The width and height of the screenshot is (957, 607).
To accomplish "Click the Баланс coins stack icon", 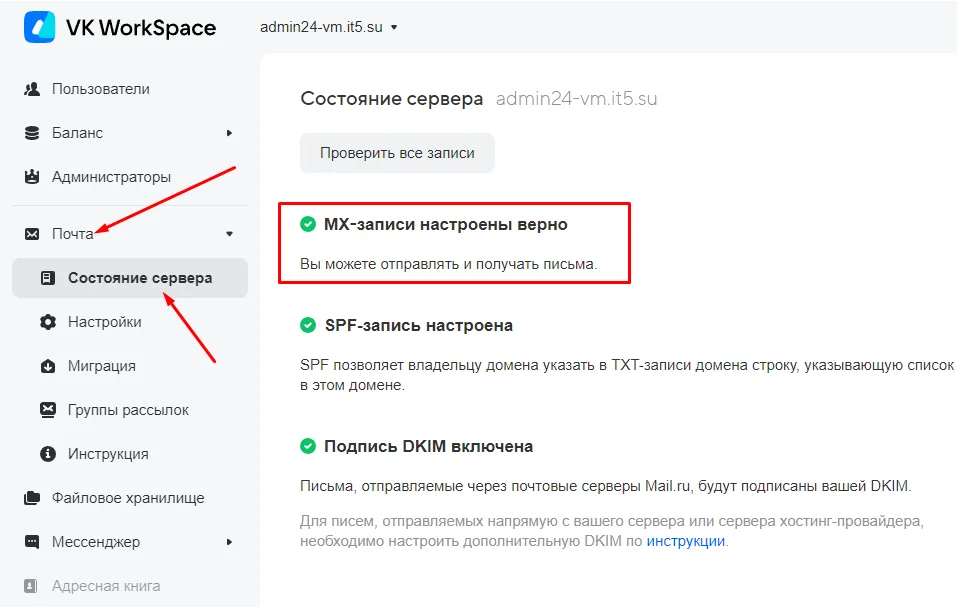I will click(x=32, y=133).
